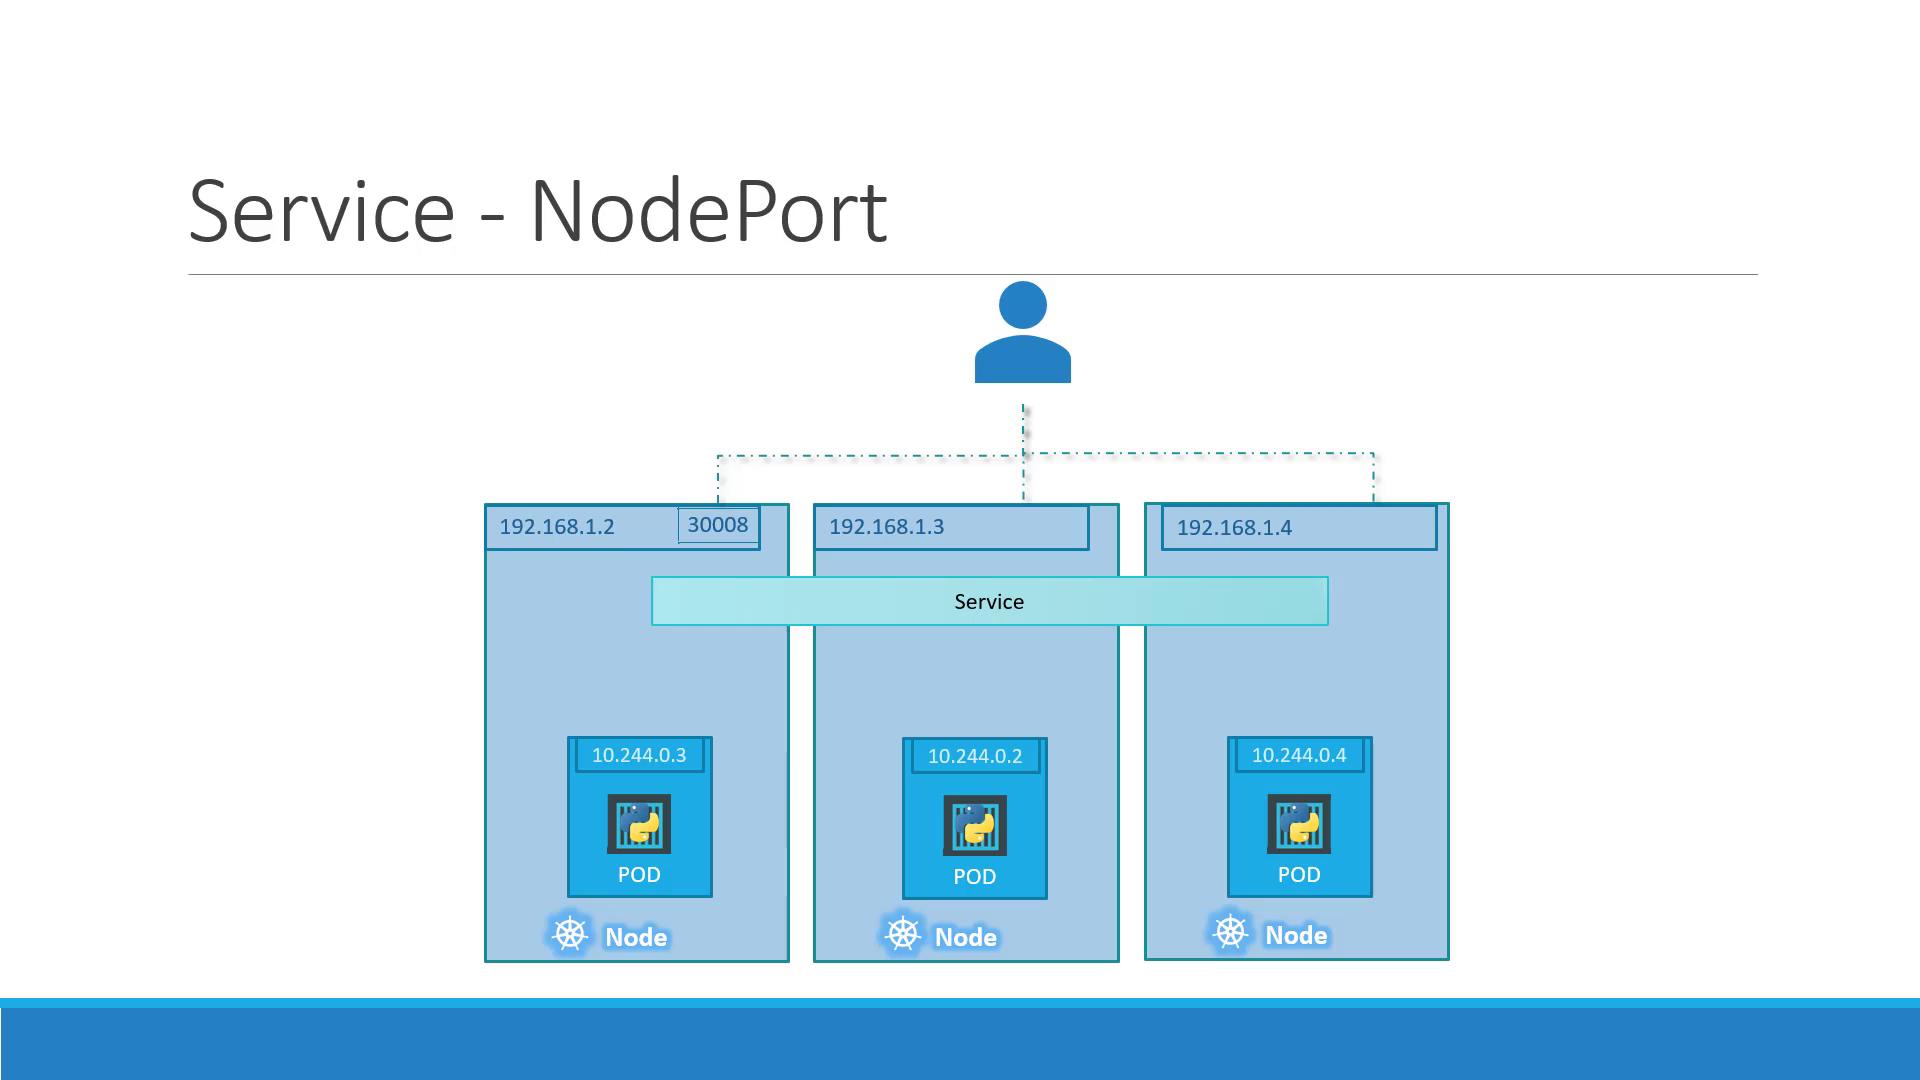Screen dimensions: 1920x1080
Task: Select the NodePort 30008 label
Action: tap(715, 524)
